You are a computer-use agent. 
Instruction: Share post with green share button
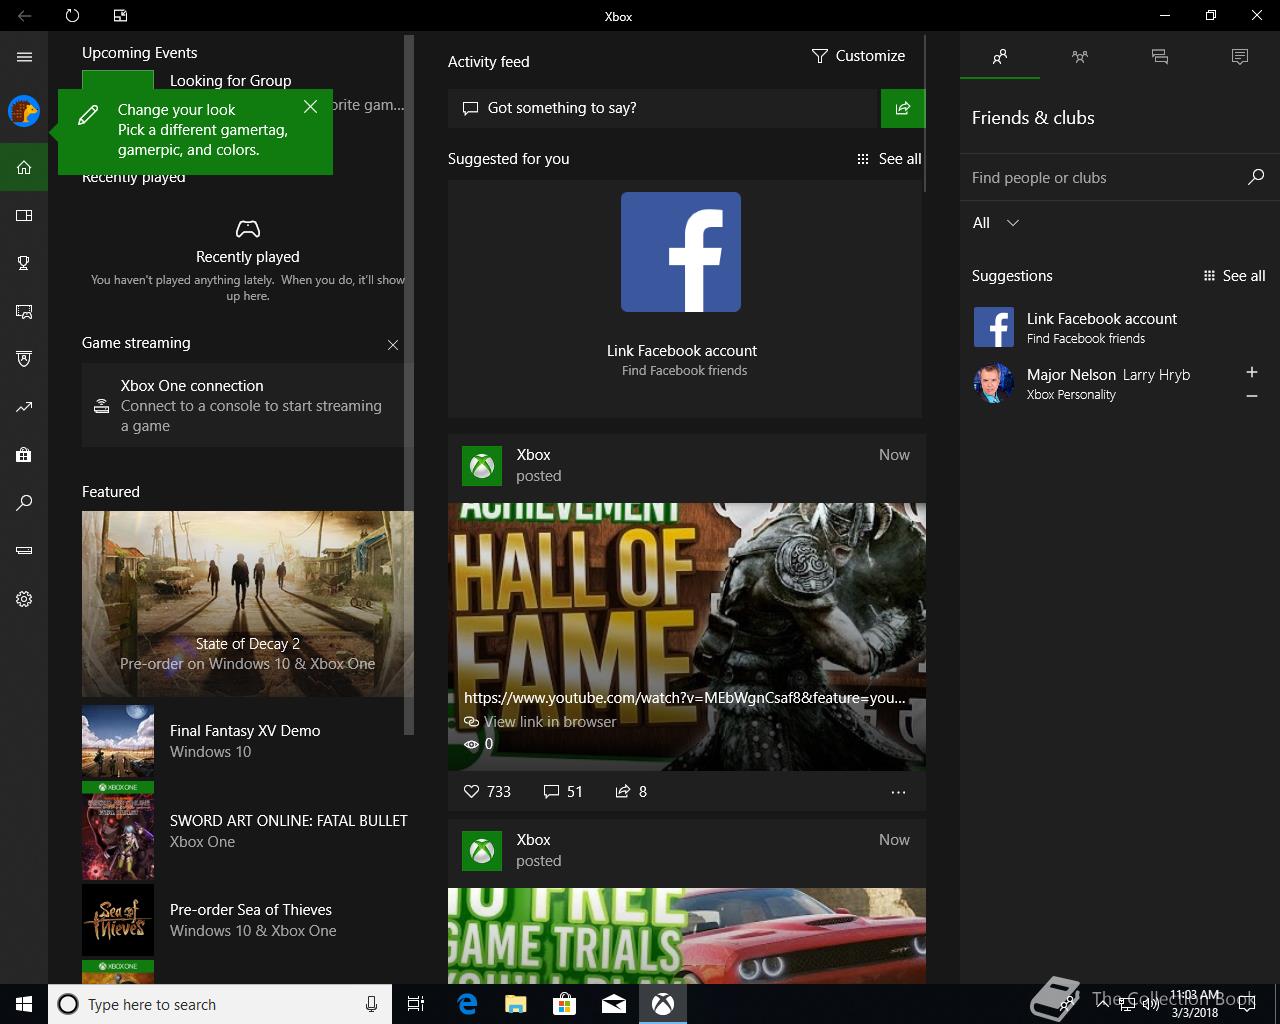[x=903, y=108]
